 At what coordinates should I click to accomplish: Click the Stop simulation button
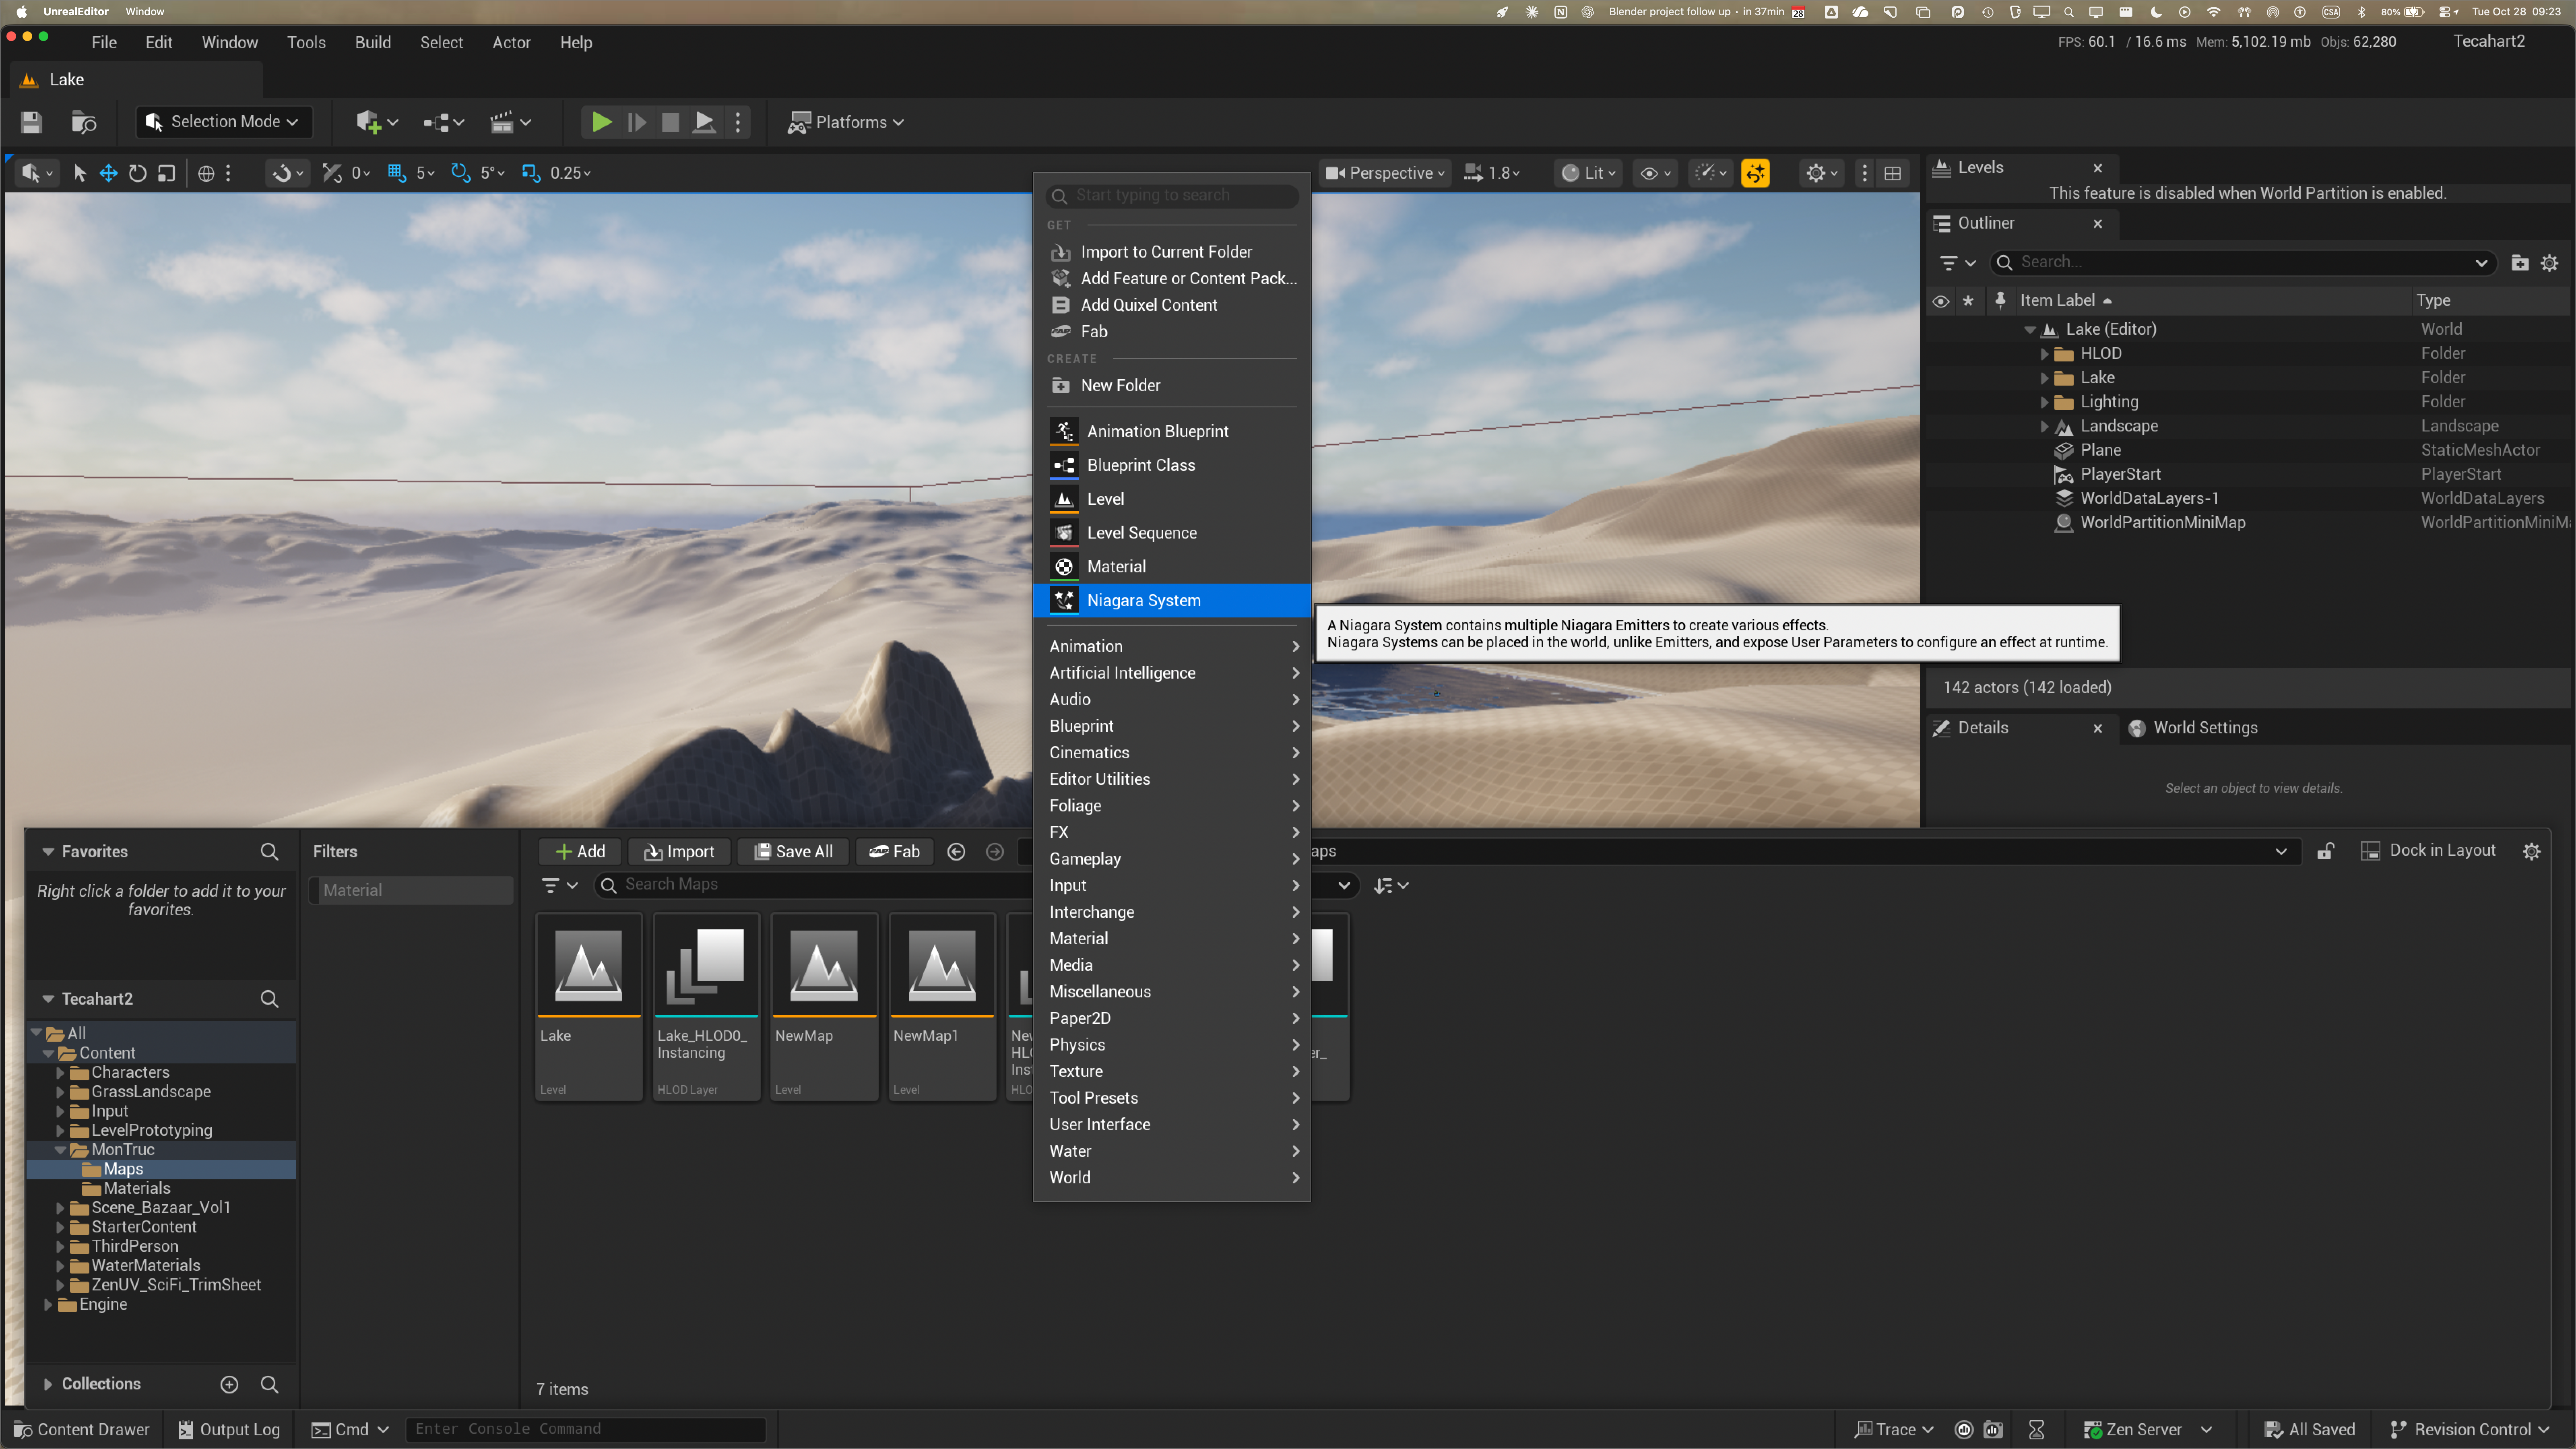[x=670, y=122]
